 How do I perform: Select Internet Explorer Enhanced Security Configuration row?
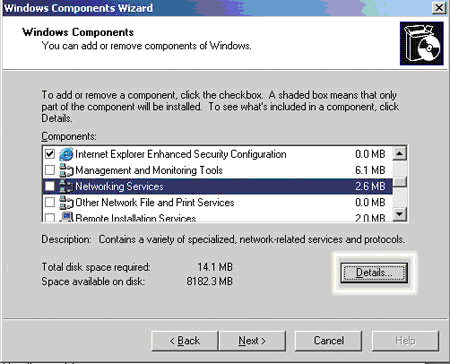click(x=217, y=154)
